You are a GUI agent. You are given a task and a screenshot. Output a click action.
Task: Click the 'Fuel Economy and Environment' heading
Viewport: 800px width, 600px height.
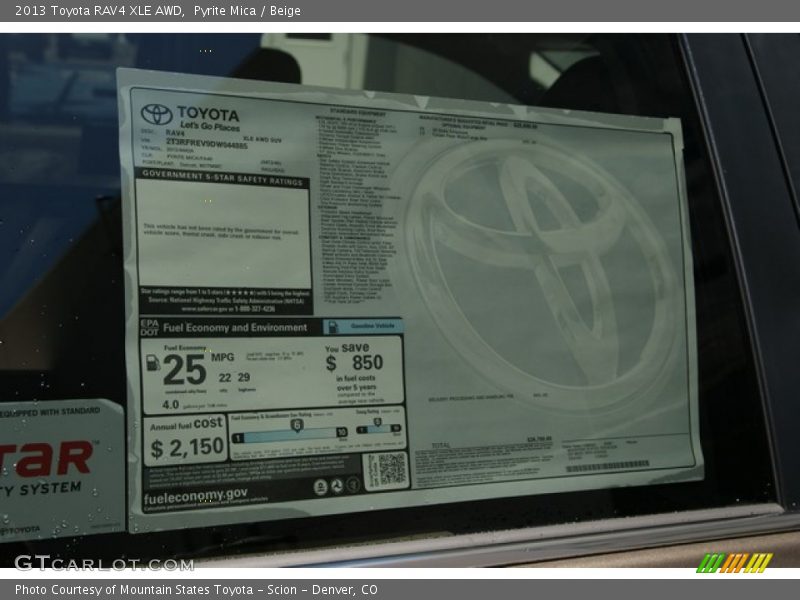tap(235, 328)
